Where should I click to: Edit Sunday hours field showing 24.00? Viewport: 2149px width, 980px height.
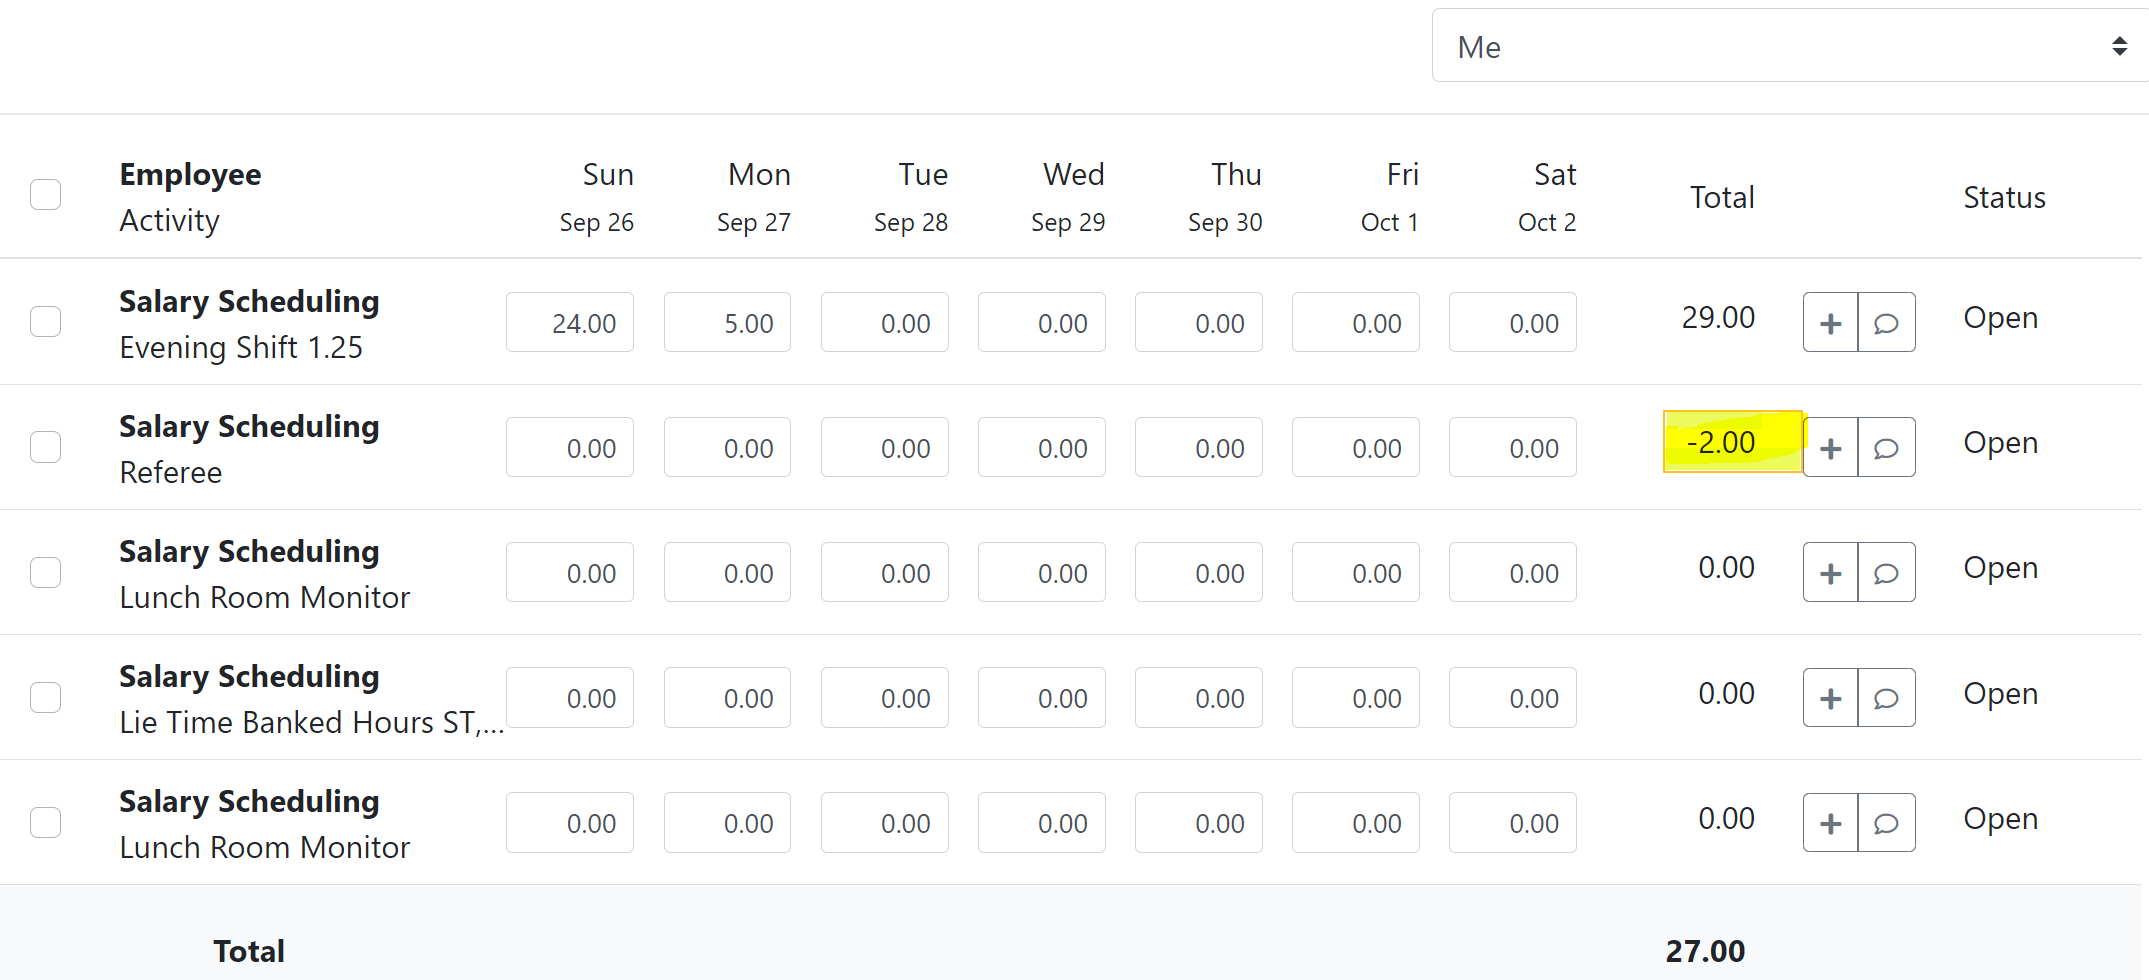(x=570, y=323)
